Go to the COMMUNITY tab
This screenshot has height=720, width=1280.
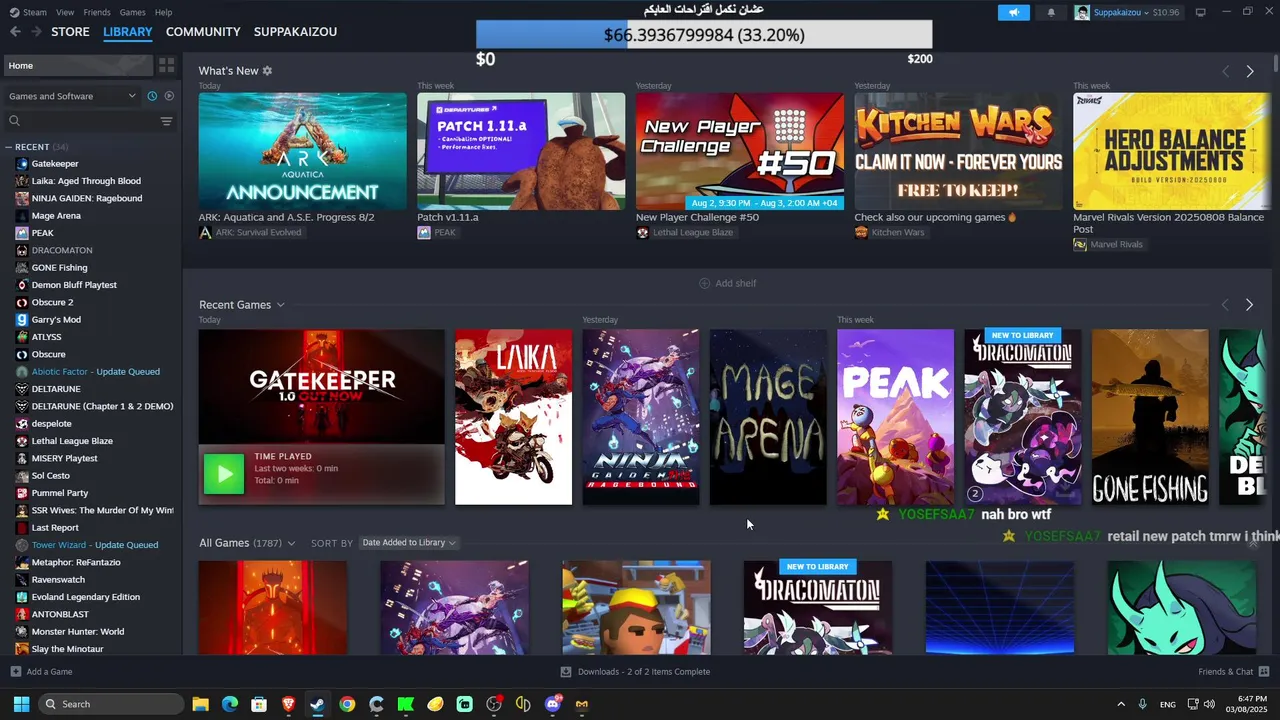click(x=203, y=32)
